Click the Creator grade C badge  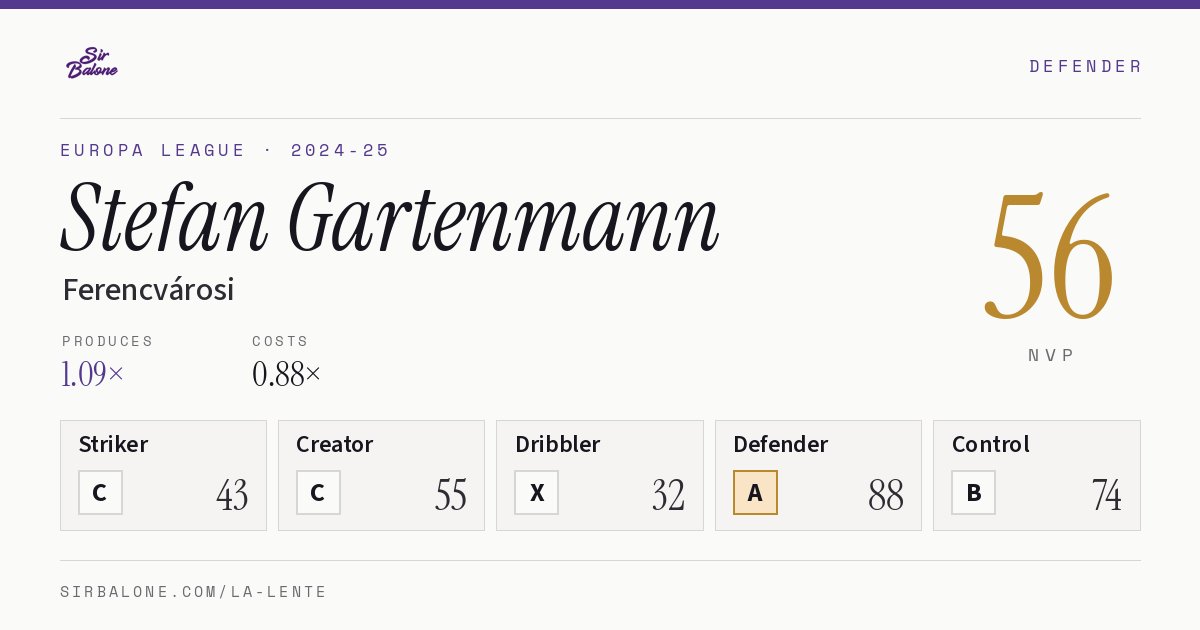[x=318, y=493]
